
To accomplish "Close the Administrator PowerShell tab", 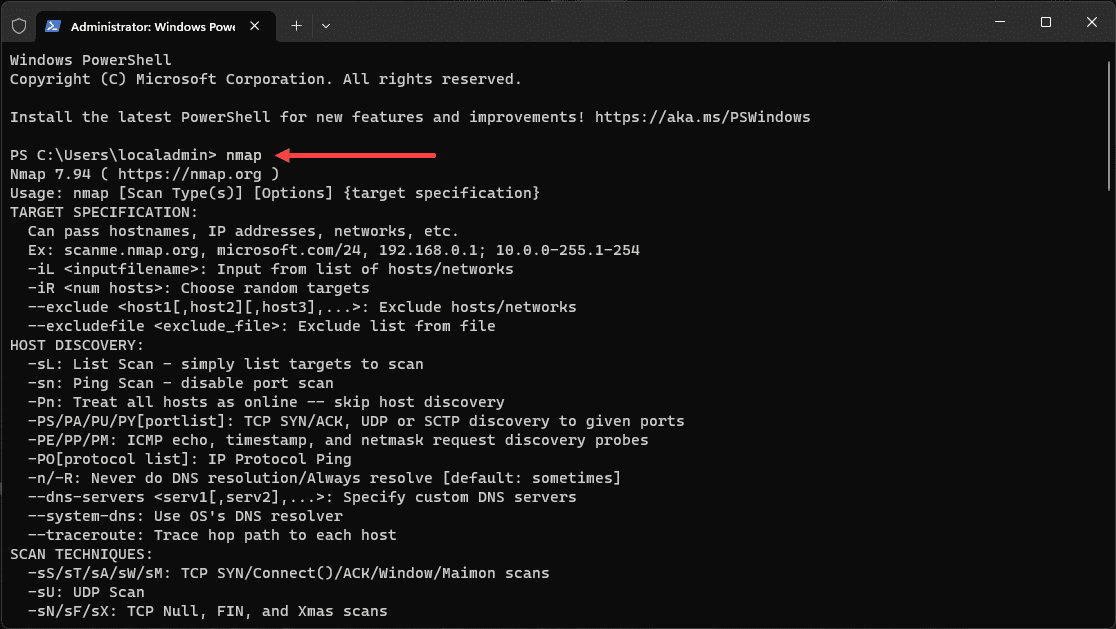I will [254, 27].
